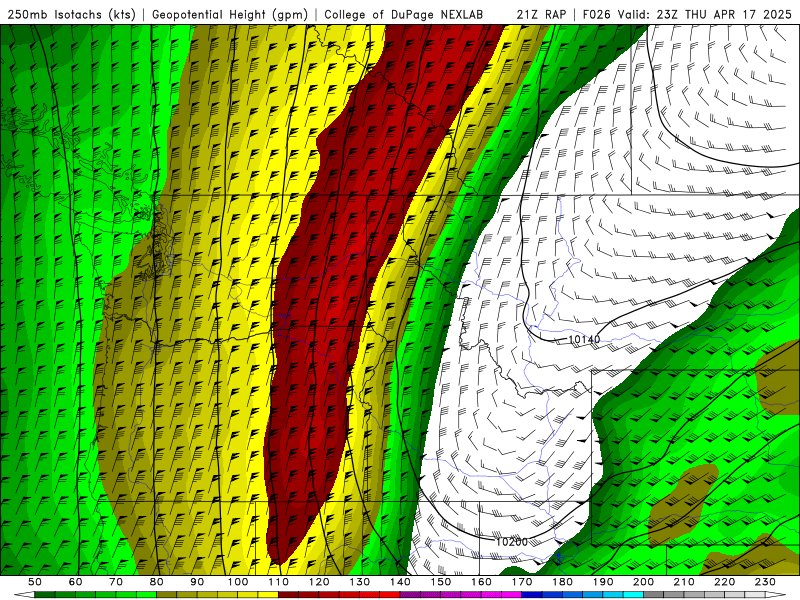Screen dimensions: 800x600
Task: Click the 130 value on the color scale
Action: coord(360,582)
